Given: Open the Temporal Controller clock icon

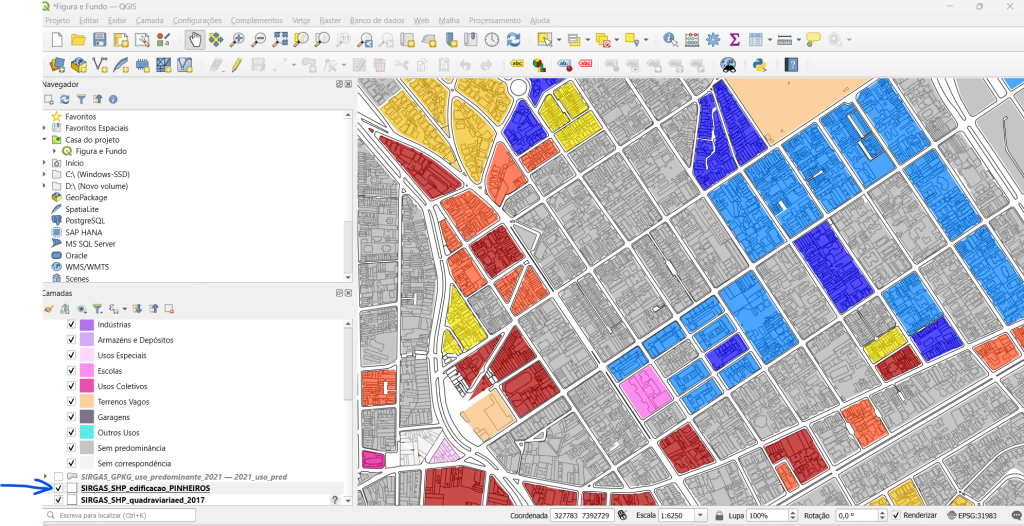Looking at the screenshot, I should click(492, 39).
